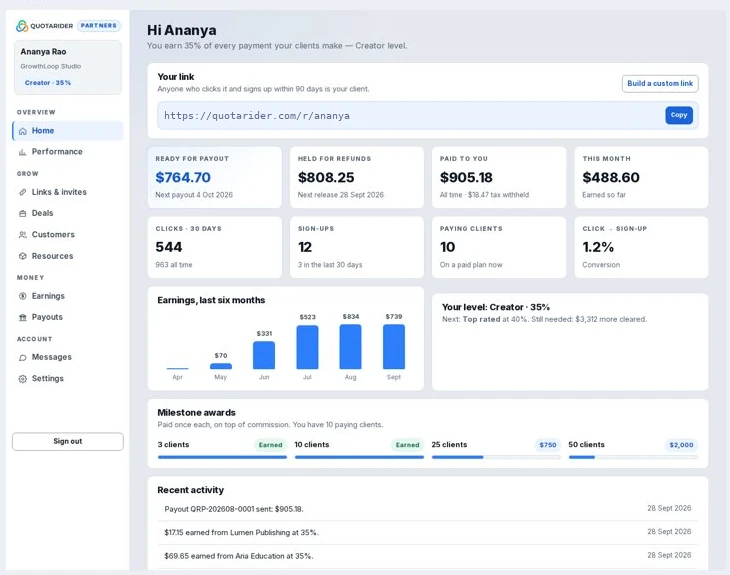This screenshot has height=575, width=730.
Task: Click the Sept bar in earnings chart
Action: coord(394,347)
